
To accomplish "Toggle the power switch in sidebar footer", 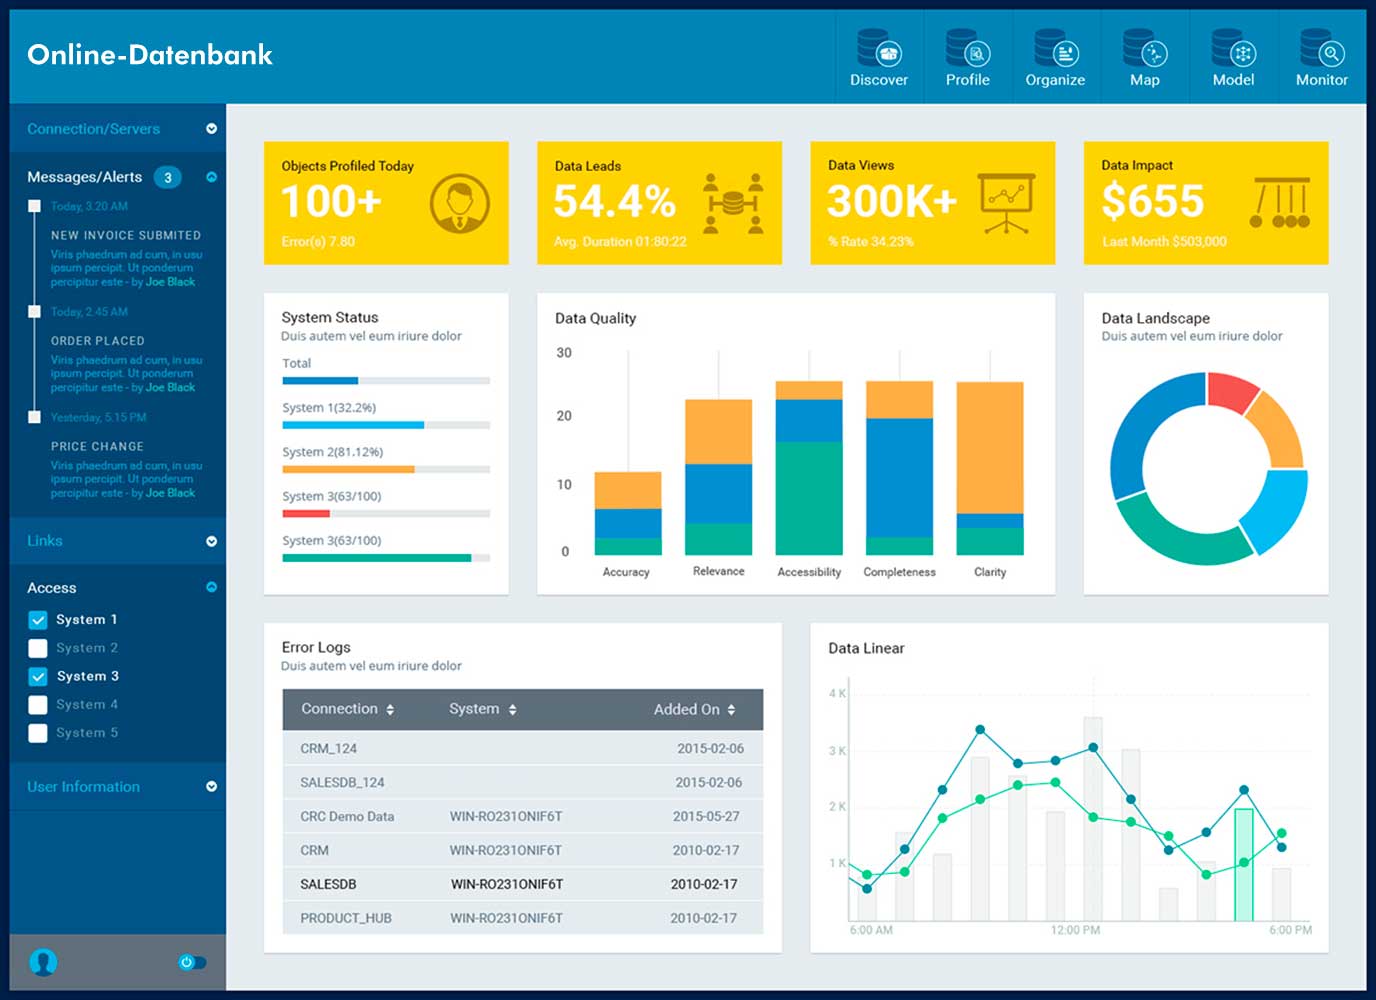I will point(192,962).
